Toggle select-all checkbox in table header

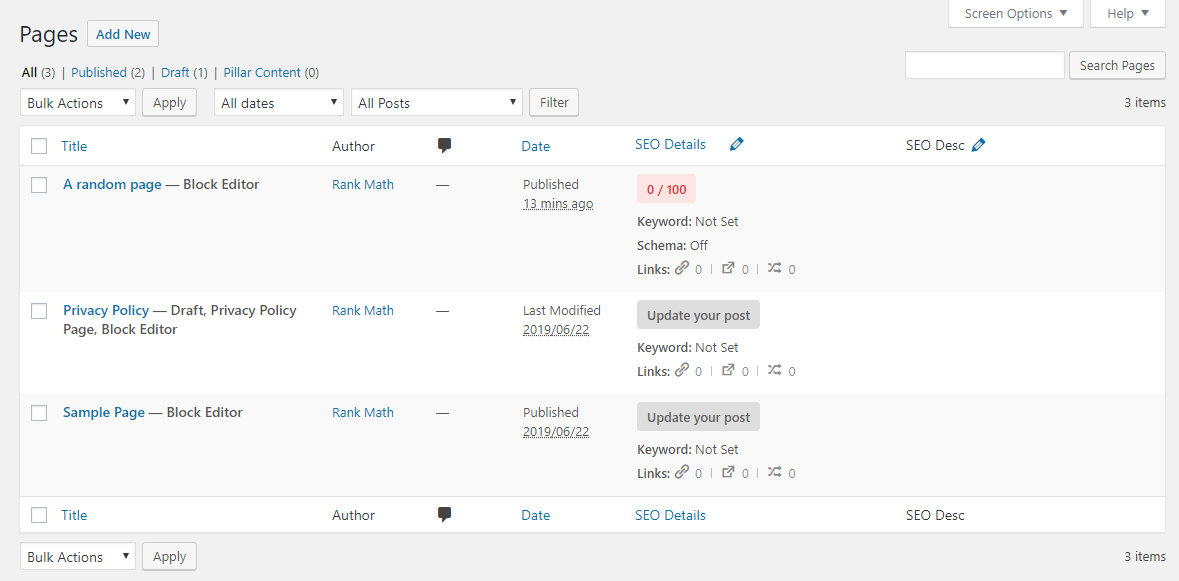(39, 146)
